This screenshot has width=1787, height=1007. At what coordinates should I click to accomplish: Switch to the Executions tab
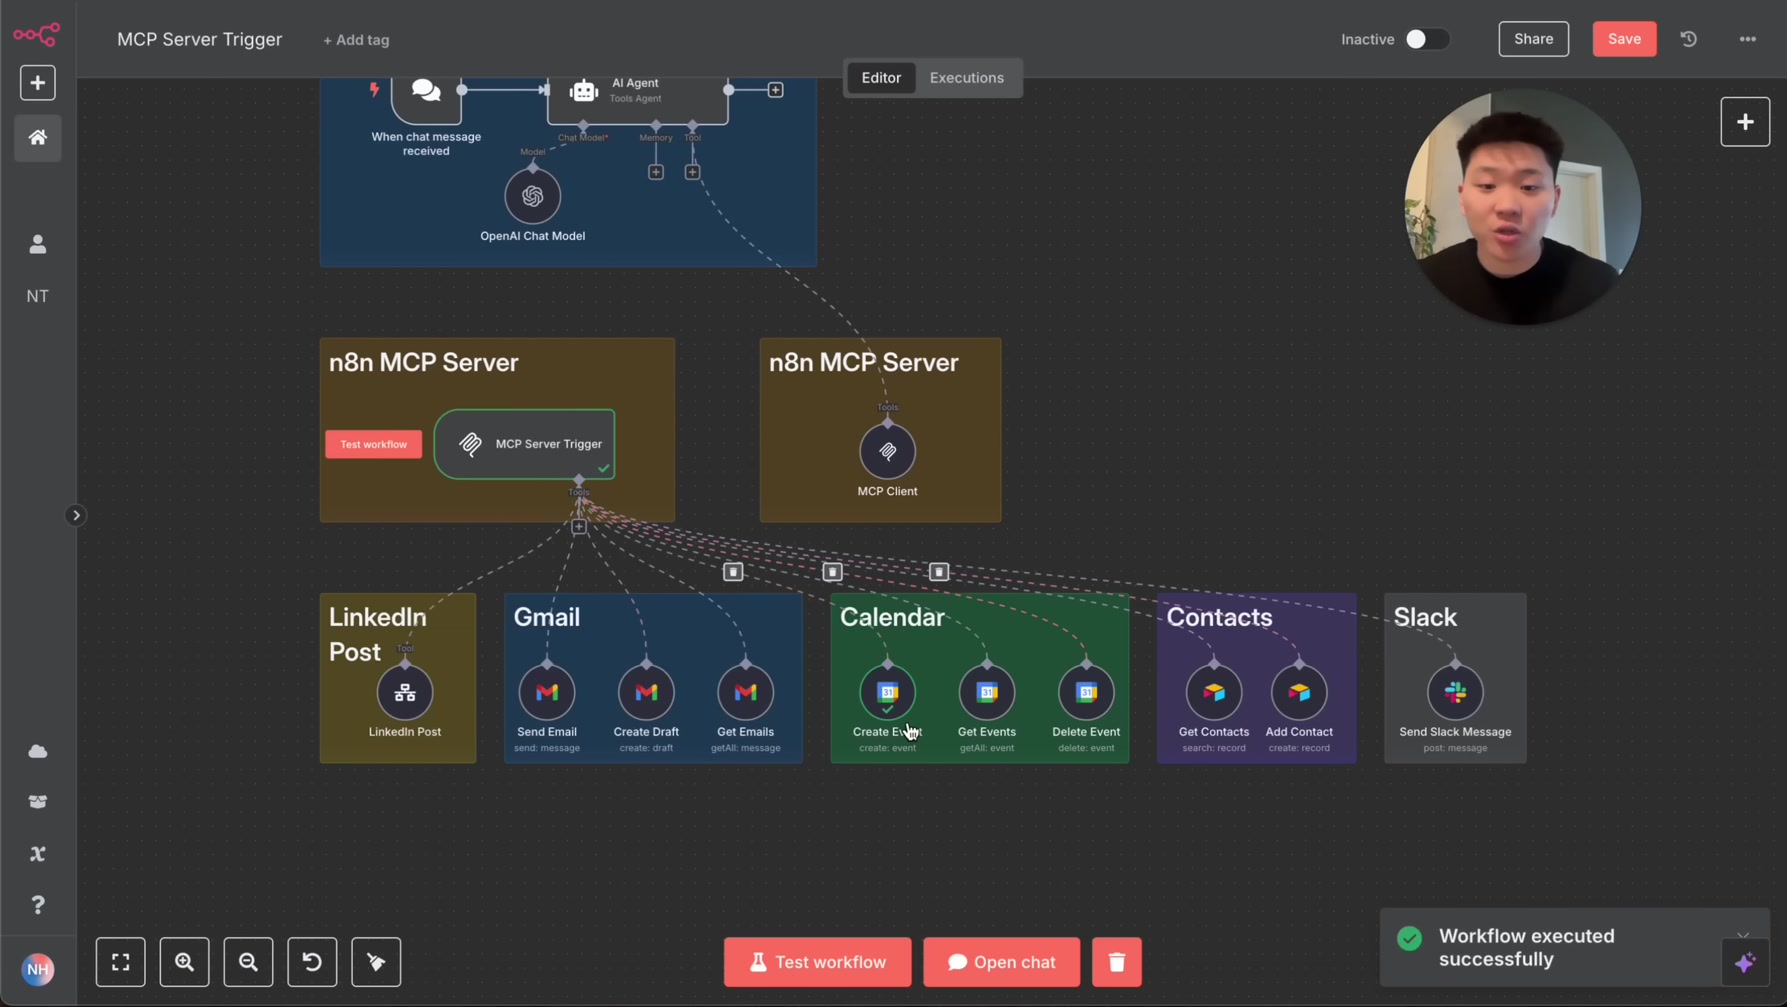click(966, 77)
